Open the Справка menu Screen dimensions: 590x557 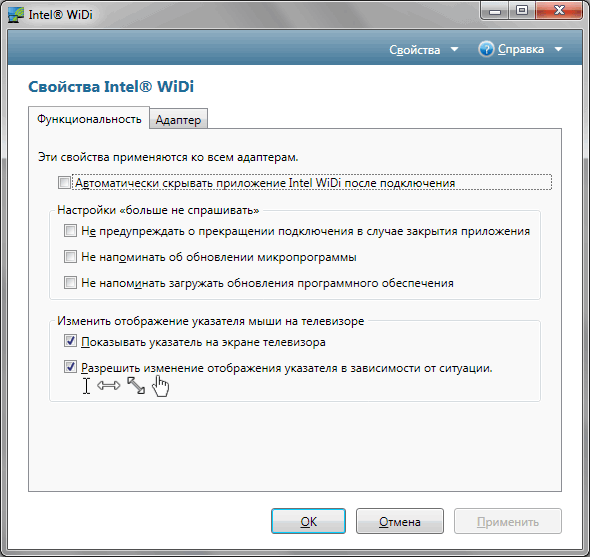point(521,49)
